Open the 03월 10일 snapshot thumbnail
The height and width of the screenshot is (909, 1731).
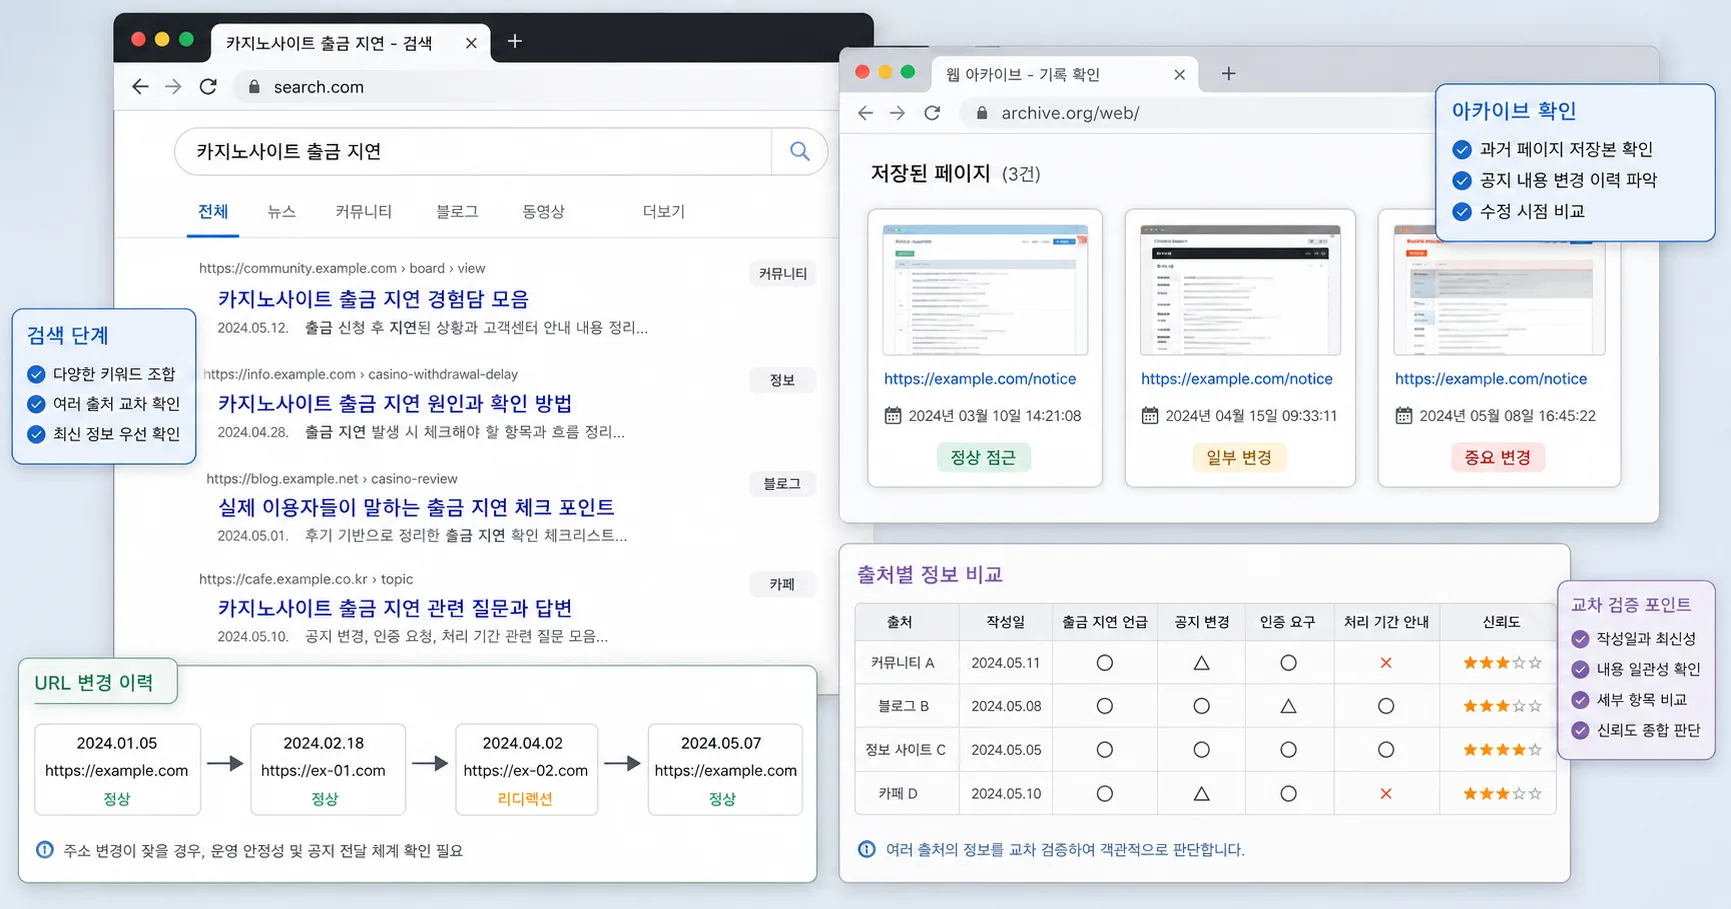[985, 290]
